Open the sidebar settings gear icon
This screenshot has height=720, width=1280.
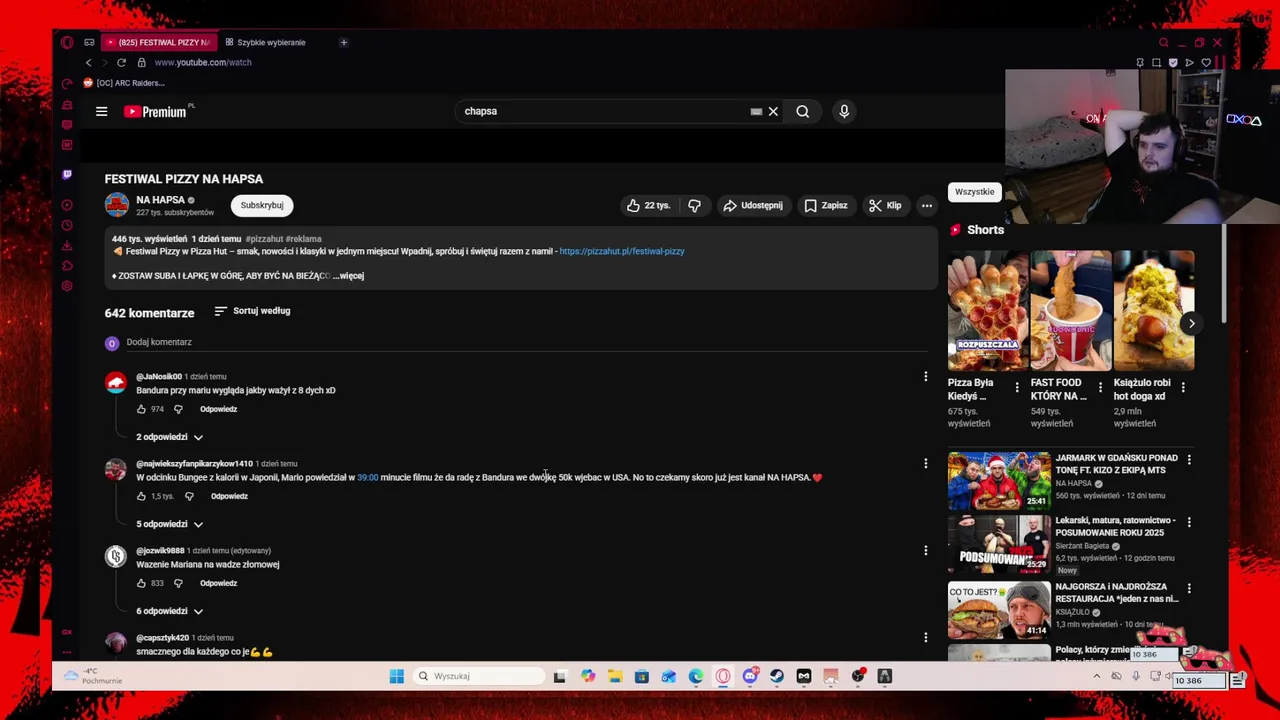tap(67, 286)
